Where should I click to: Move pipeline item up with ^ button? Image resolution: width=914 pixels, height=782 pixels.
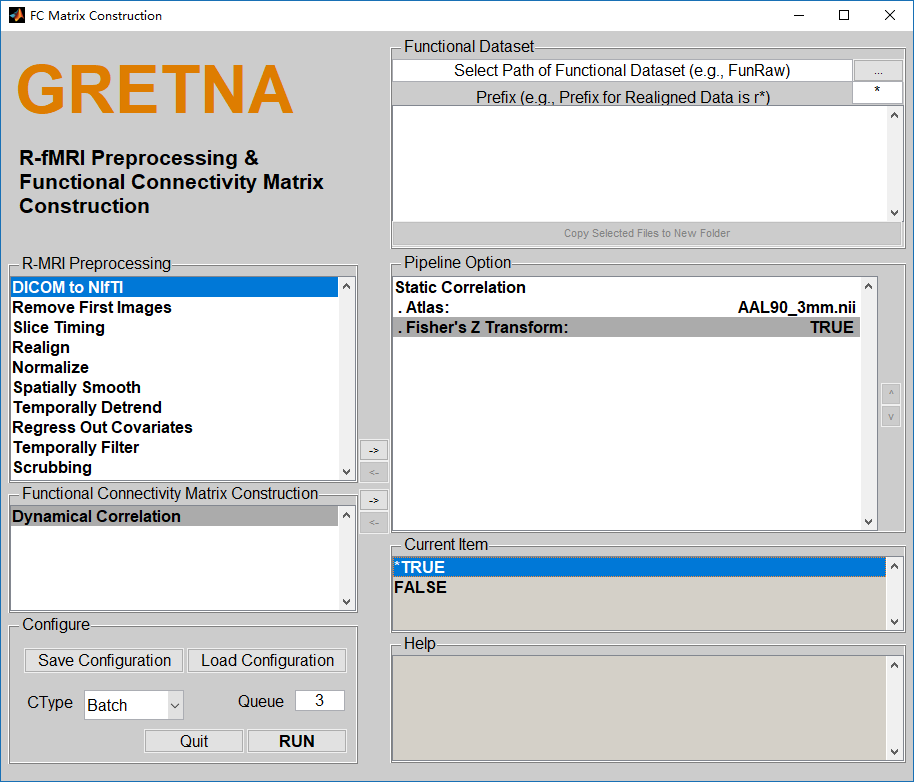click(891, 393)
